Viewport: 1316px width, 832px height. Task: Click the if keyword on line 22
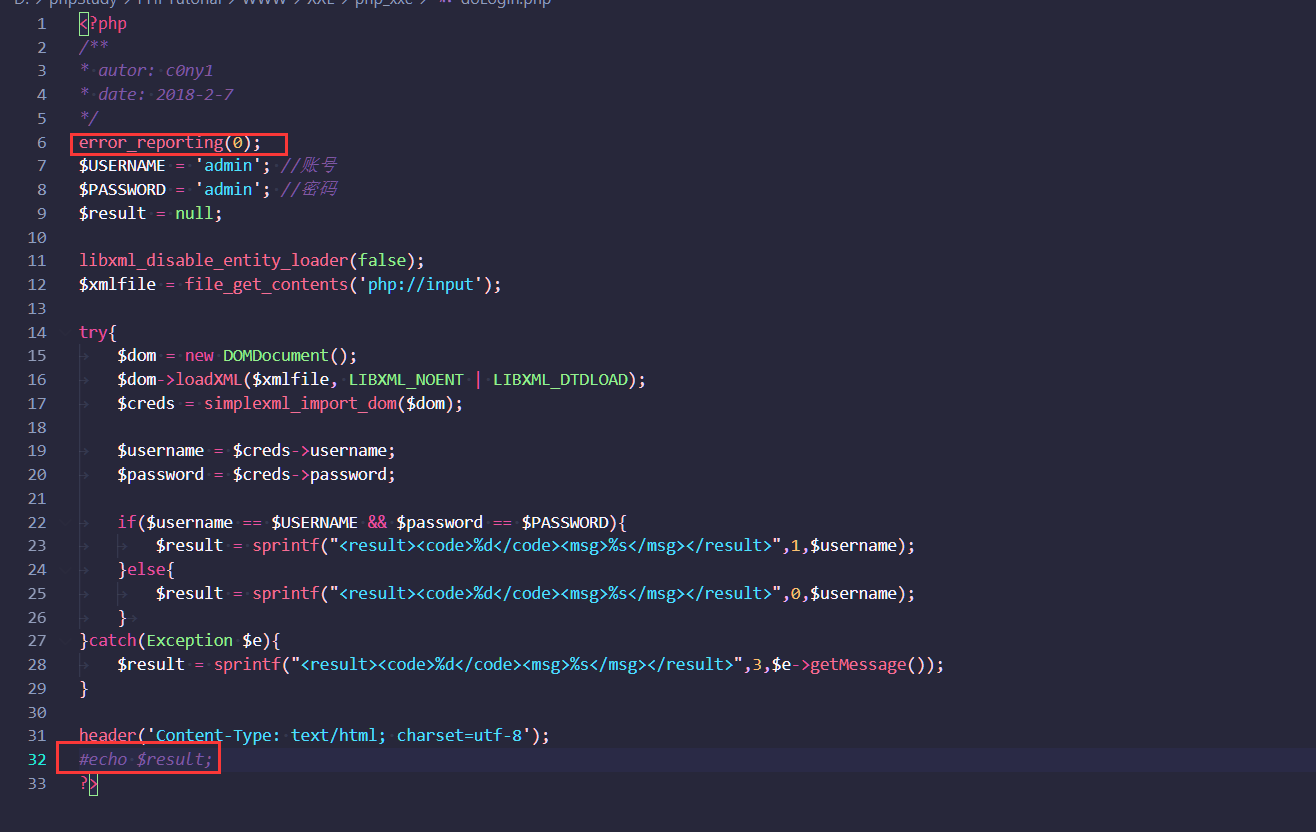point(127,523)
